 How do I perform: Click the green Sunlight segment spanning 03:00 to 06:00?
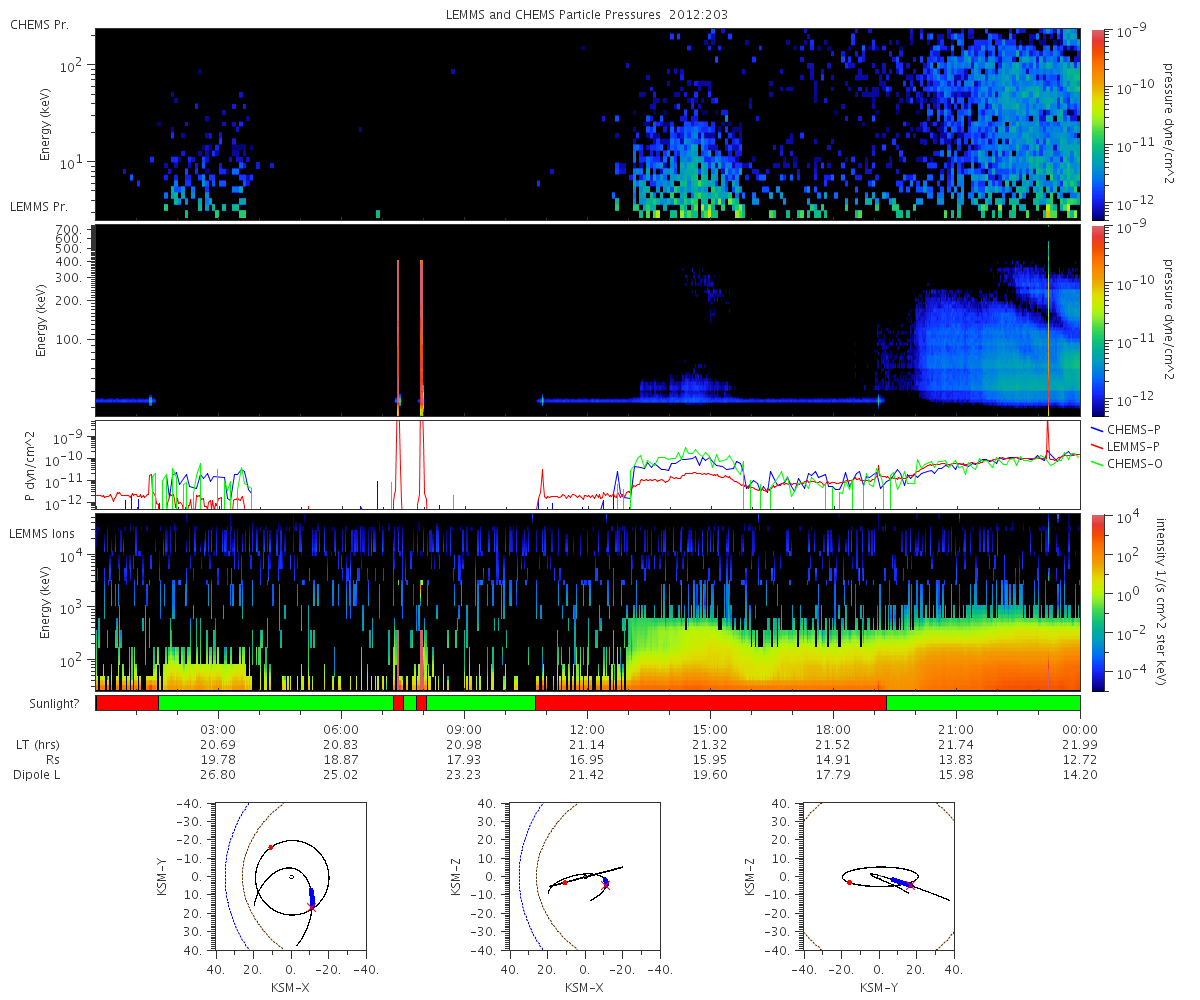pyautogui.click(x=275, y=703)
